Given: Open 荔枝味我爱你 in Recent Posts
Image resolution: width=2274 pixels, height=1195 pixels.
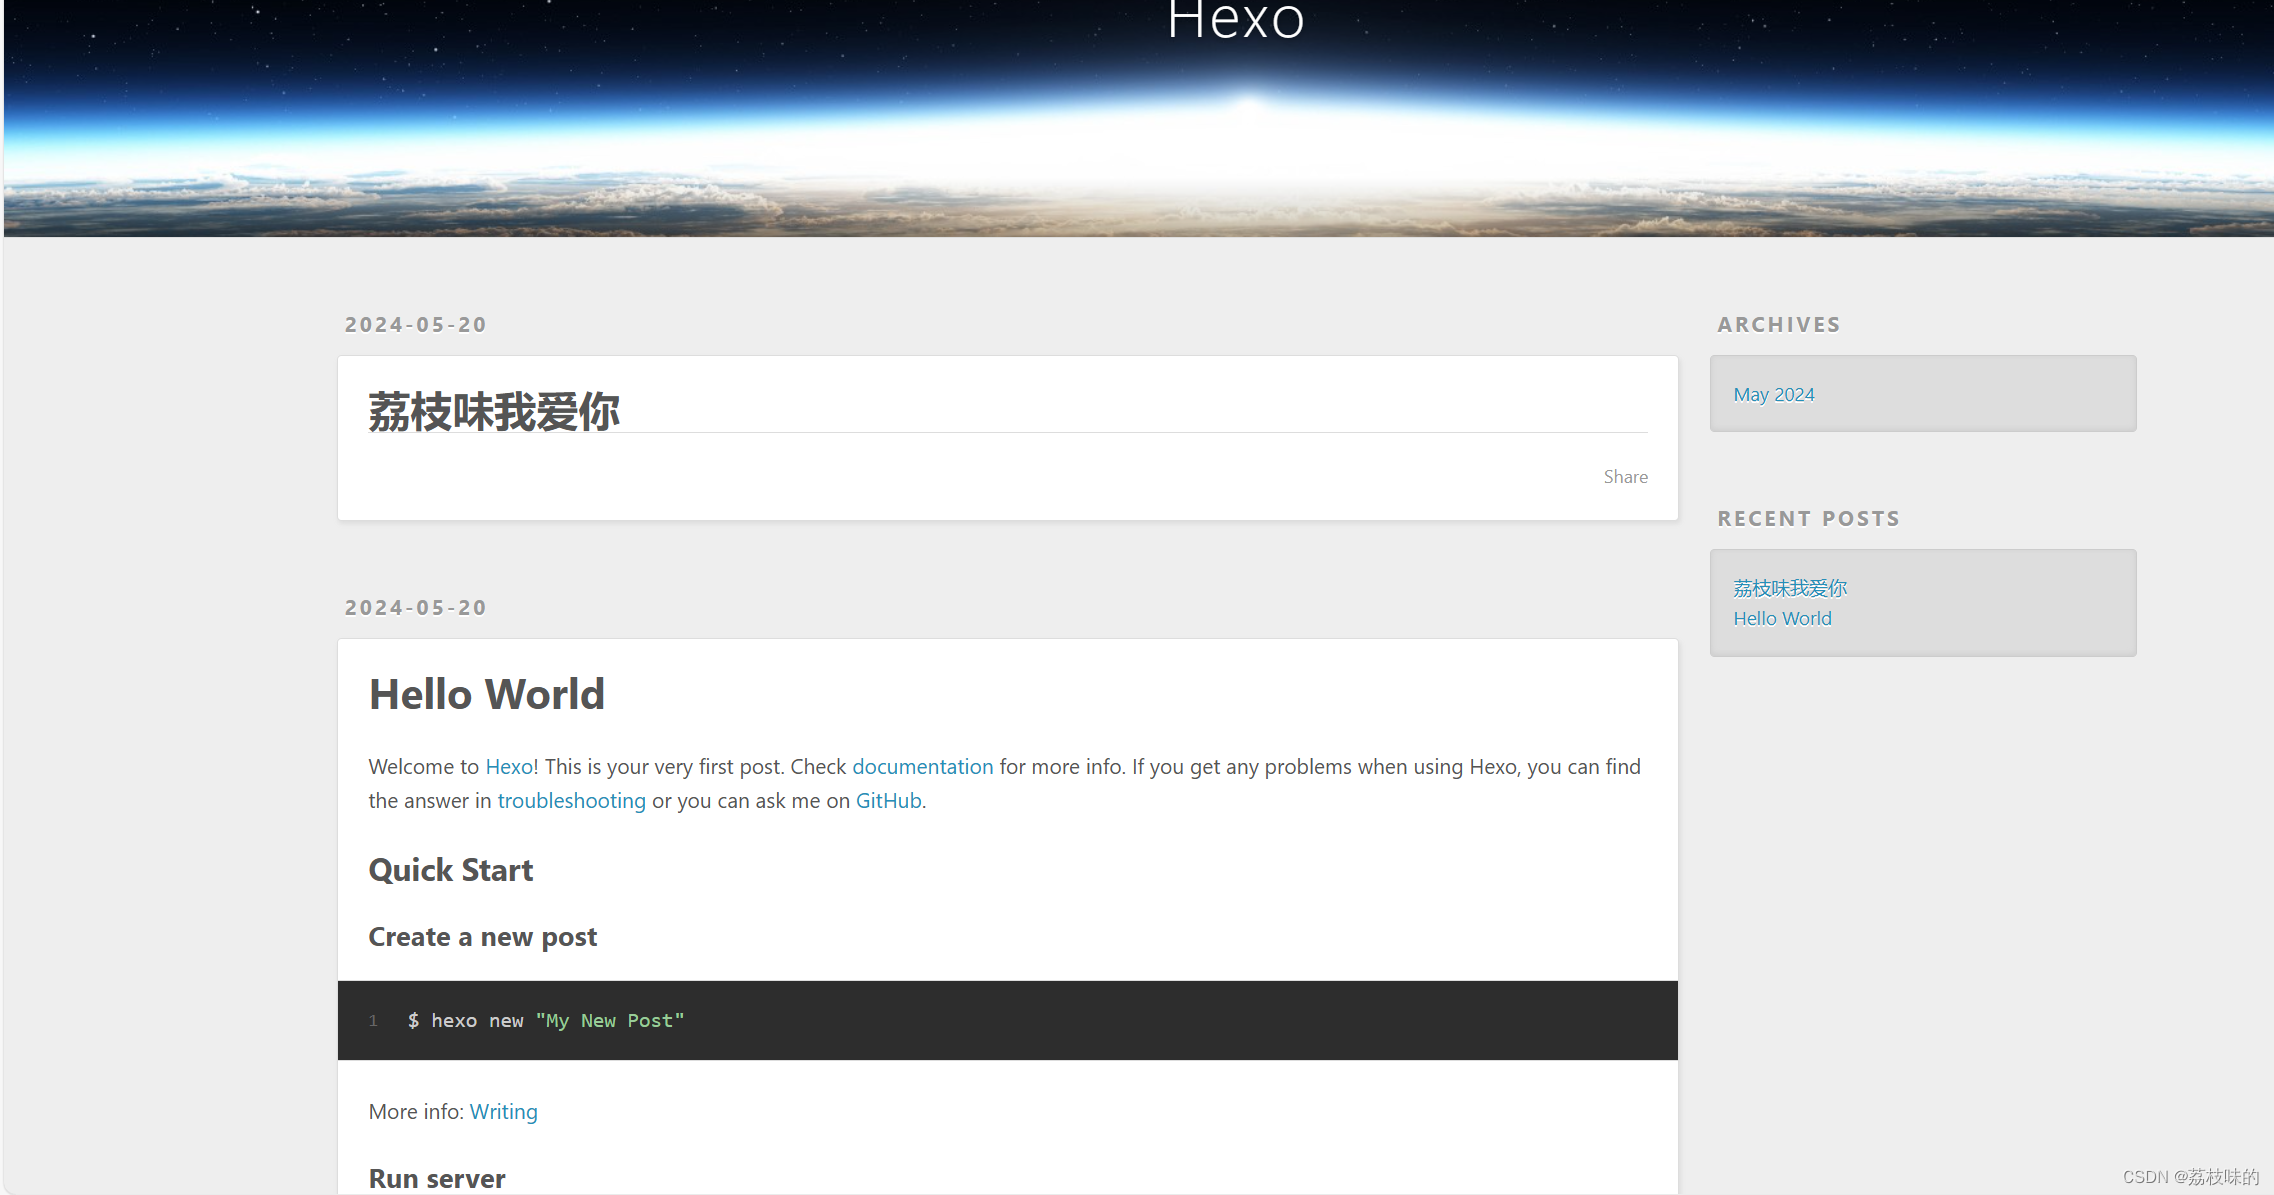Looking at the screenshot, I should click(1790, 588).
